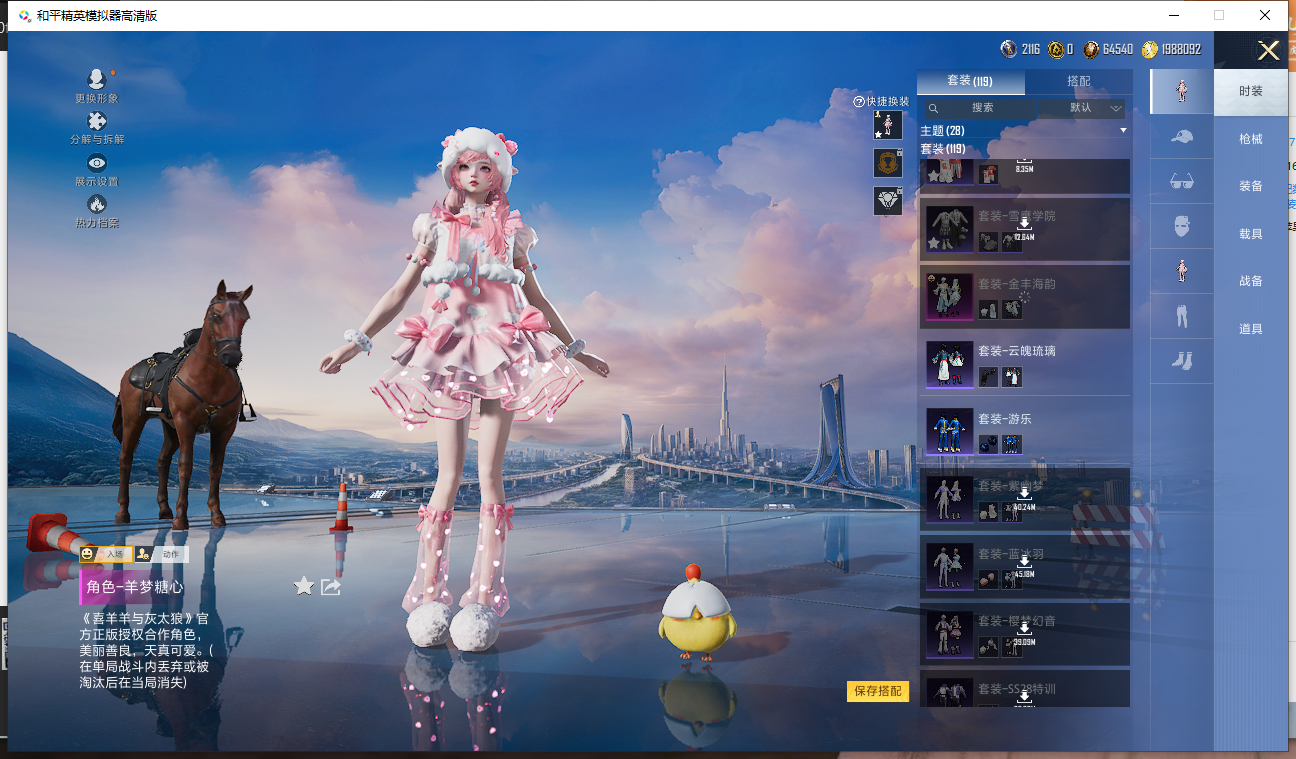Share the character with the share arrow icon

(x=331, y=586)
